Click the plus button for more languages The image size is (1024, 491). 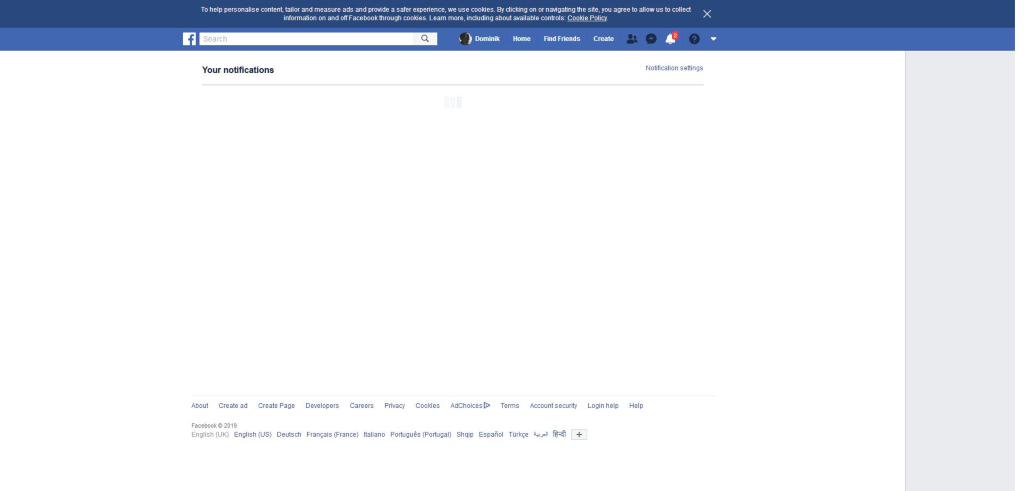pyautogui.click(x=579, y=435)
